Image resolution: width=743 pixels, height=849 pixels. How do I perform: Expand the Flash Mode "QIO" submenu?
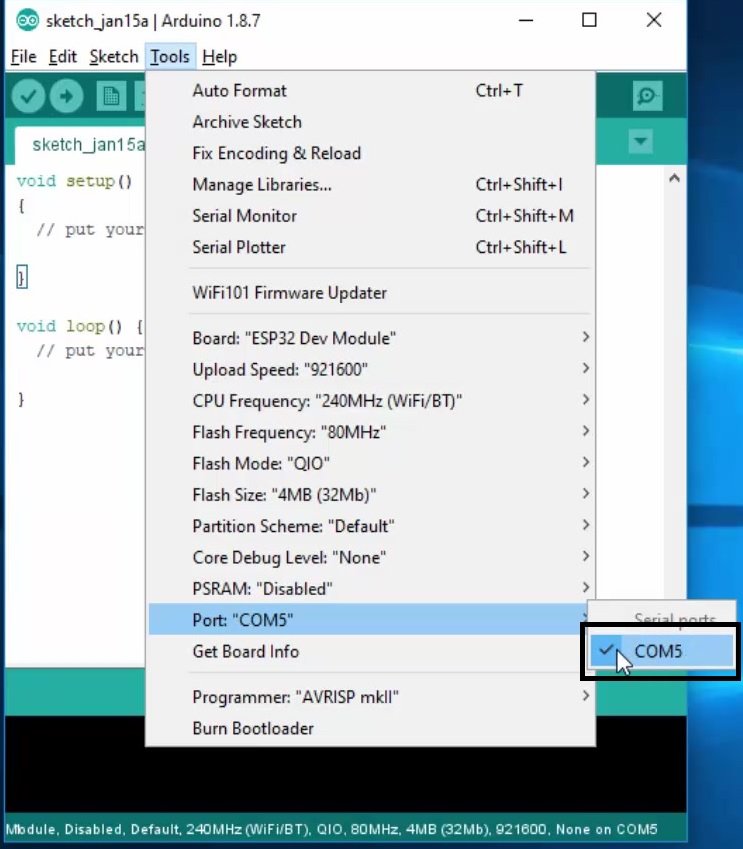coord(372,464)
